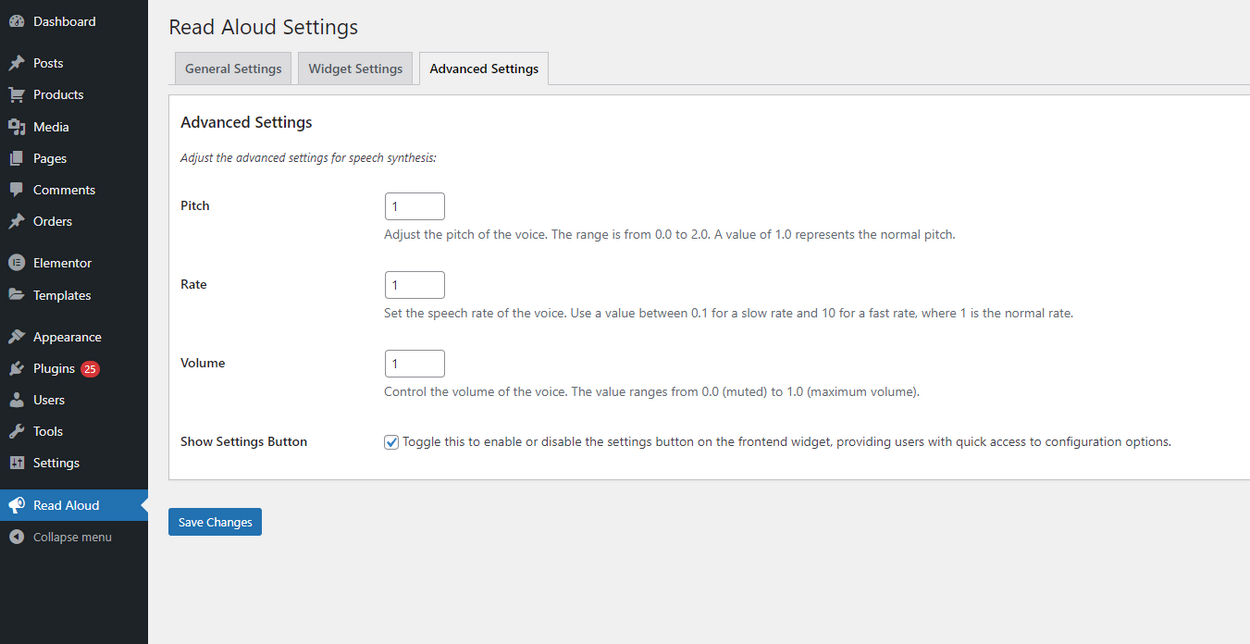Viewport: 1250px width, 644px height.
Task: Click the Volume input box
Action: tap(414, 364)
